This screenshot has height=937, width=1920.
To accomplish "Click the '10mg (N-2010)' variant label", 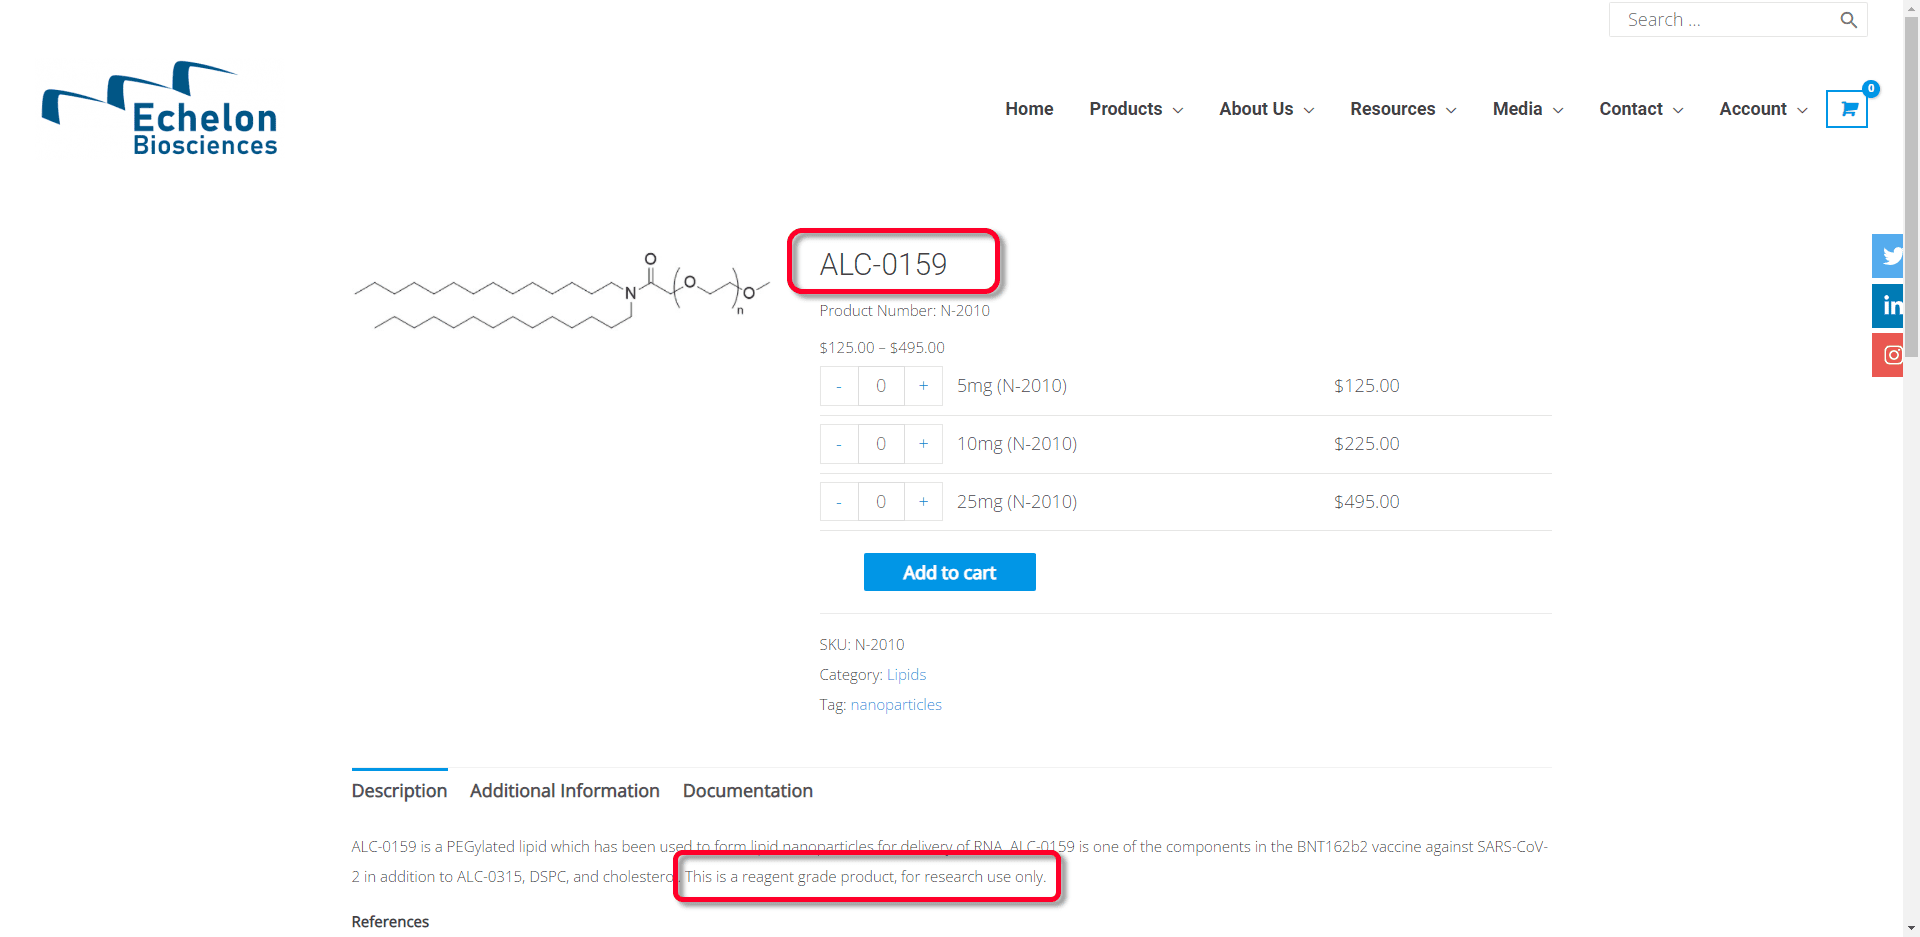I will tap(1017, 444).
